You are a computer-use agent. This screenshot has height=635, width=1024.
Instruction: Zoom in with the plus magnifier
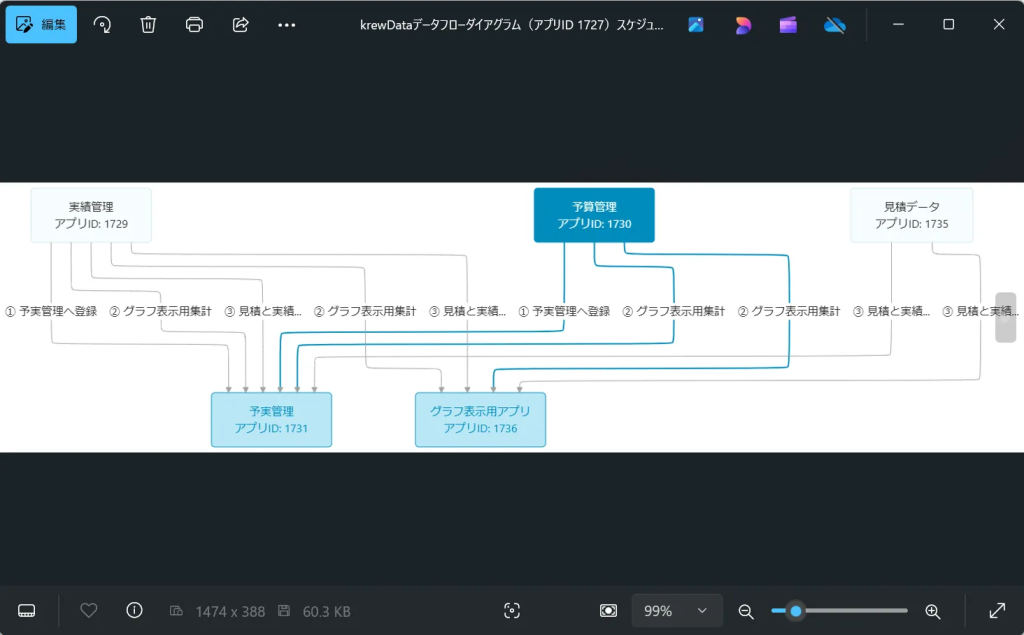coord(933,611)
